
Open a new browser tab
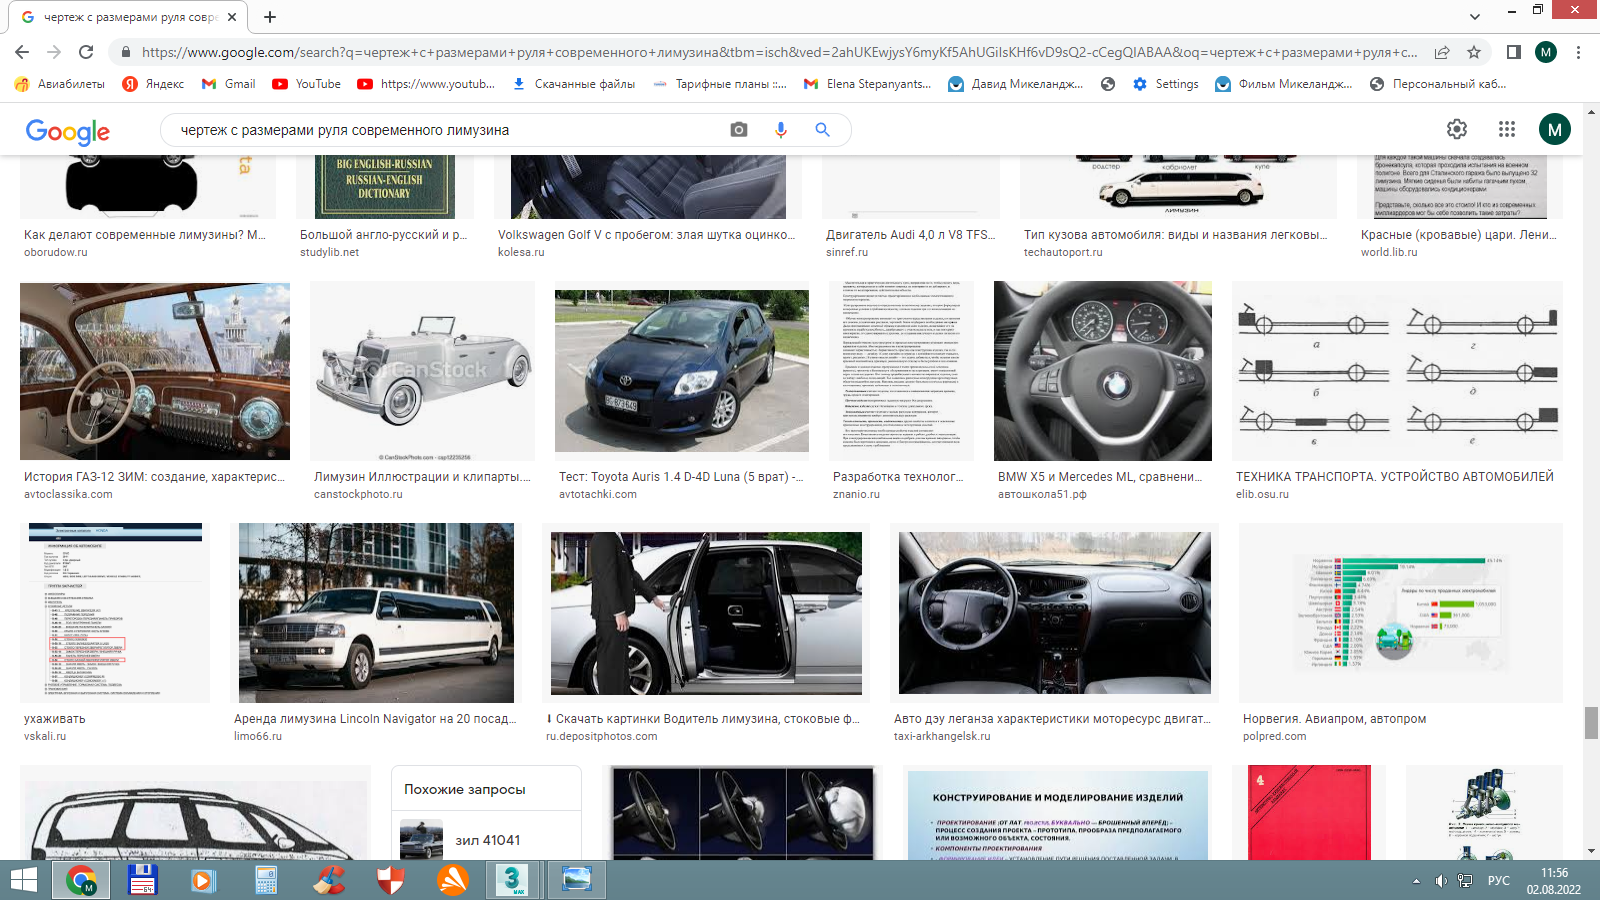click(270, 17)
